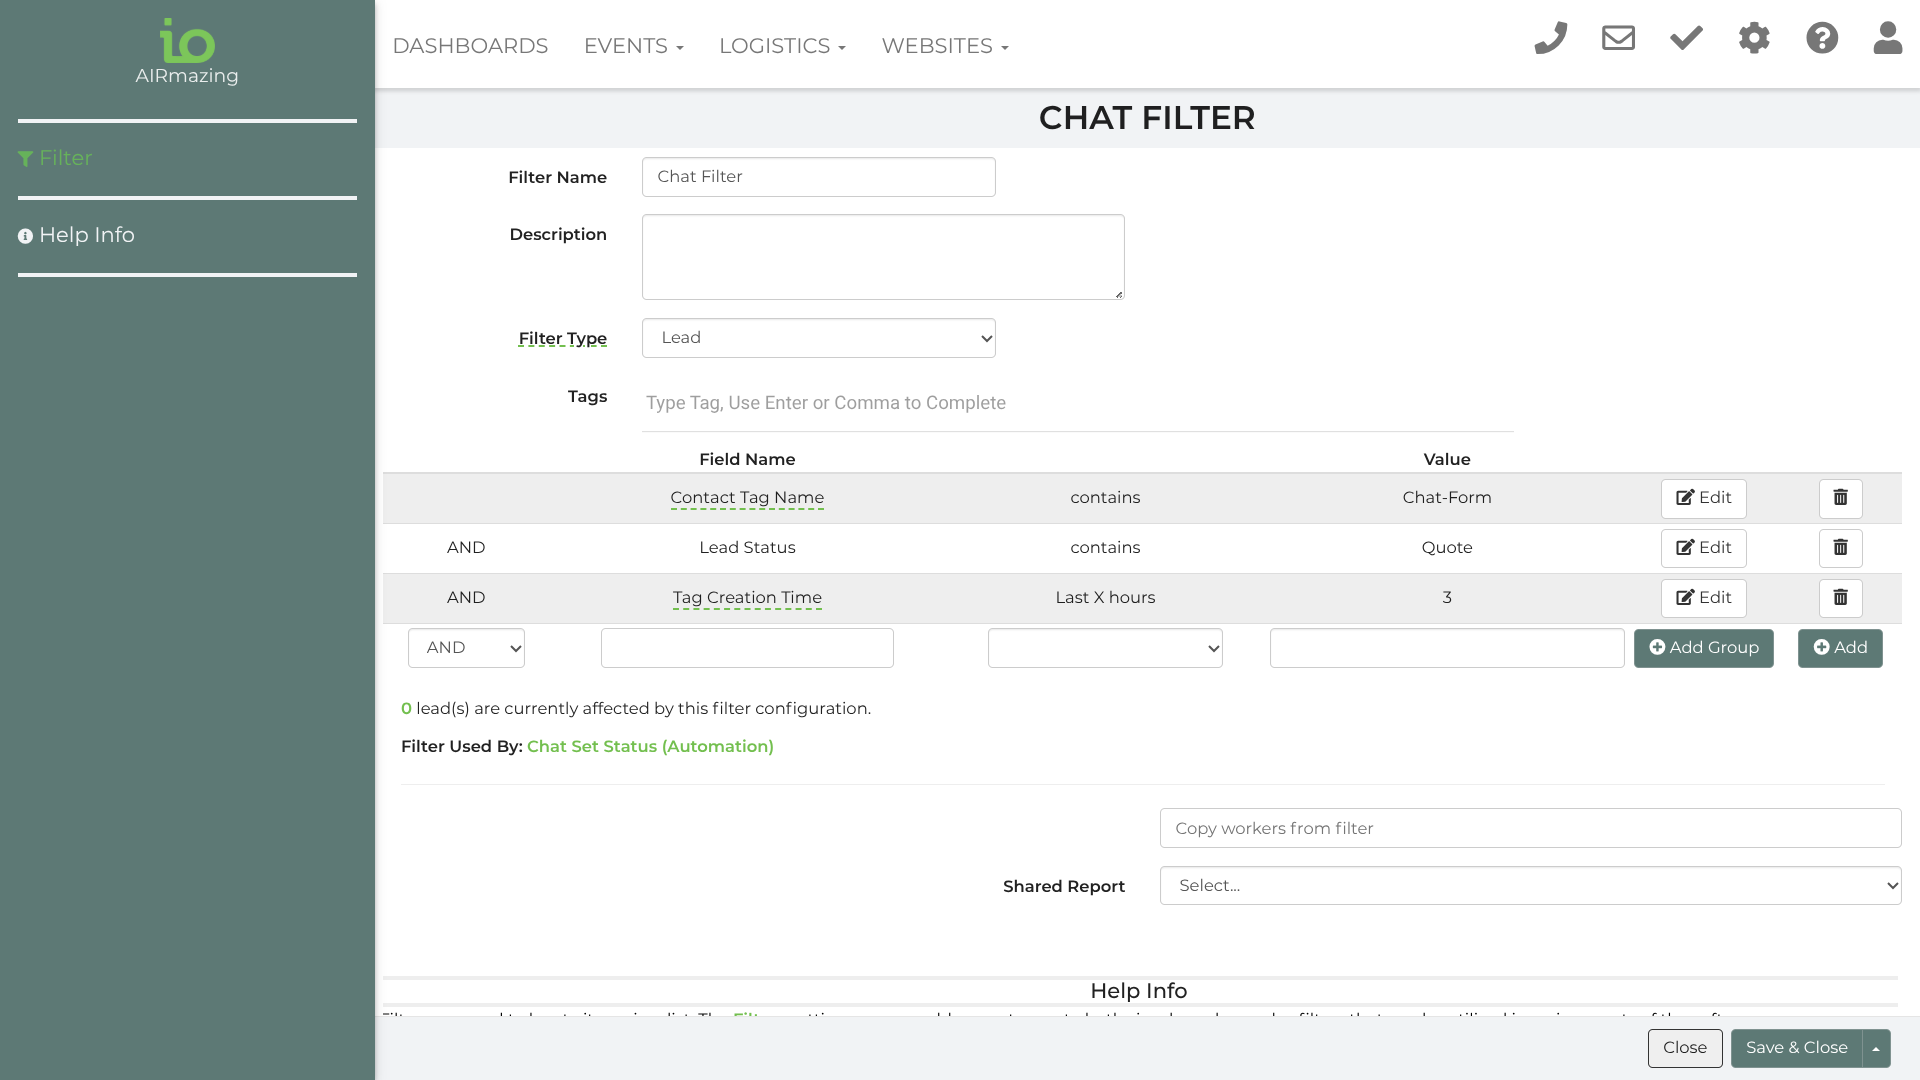Delete the Tag Creation Time condition
This screenshot has height=1080, width=1920.
[1840, 598]
